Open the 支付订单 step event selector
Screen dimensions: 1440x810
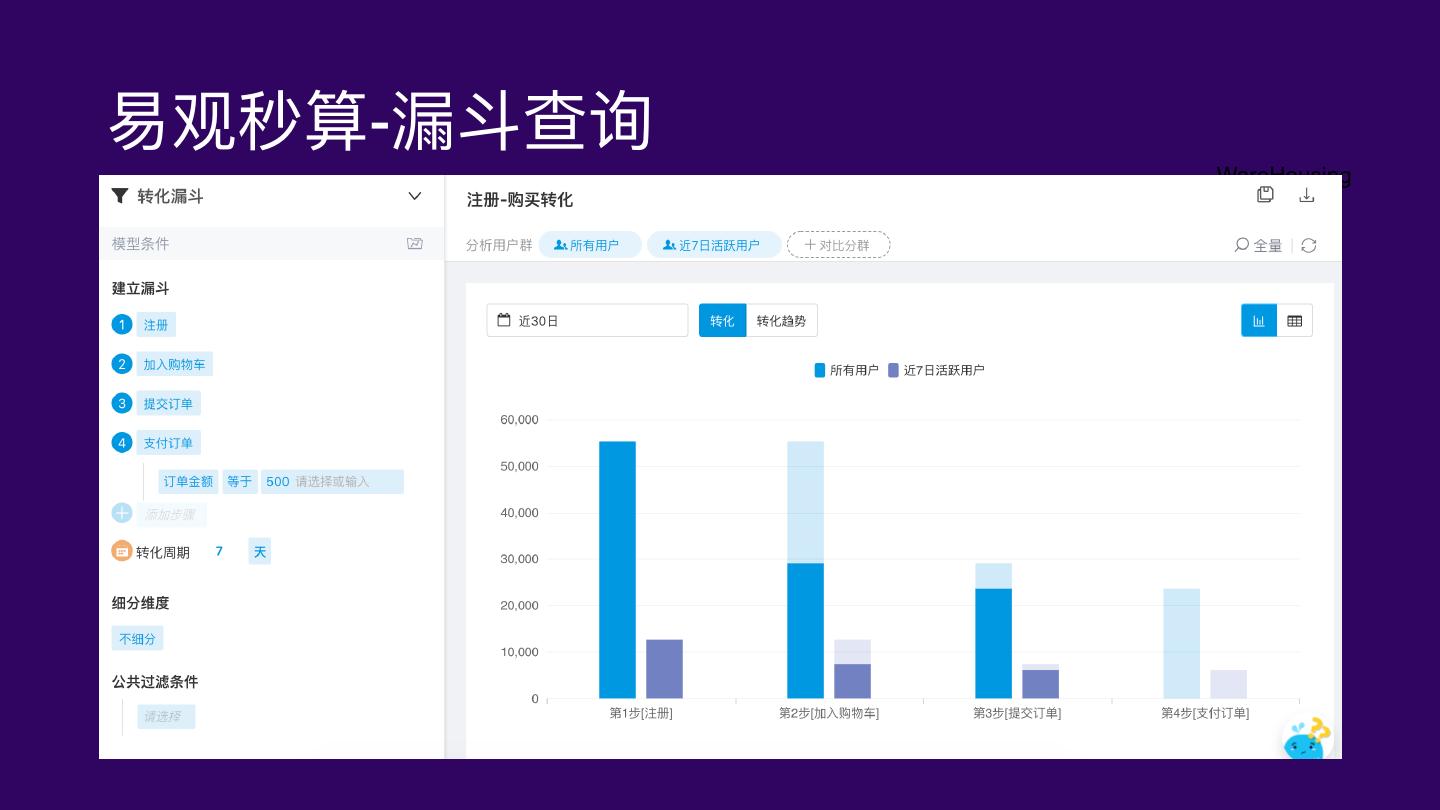pos(169,442)
